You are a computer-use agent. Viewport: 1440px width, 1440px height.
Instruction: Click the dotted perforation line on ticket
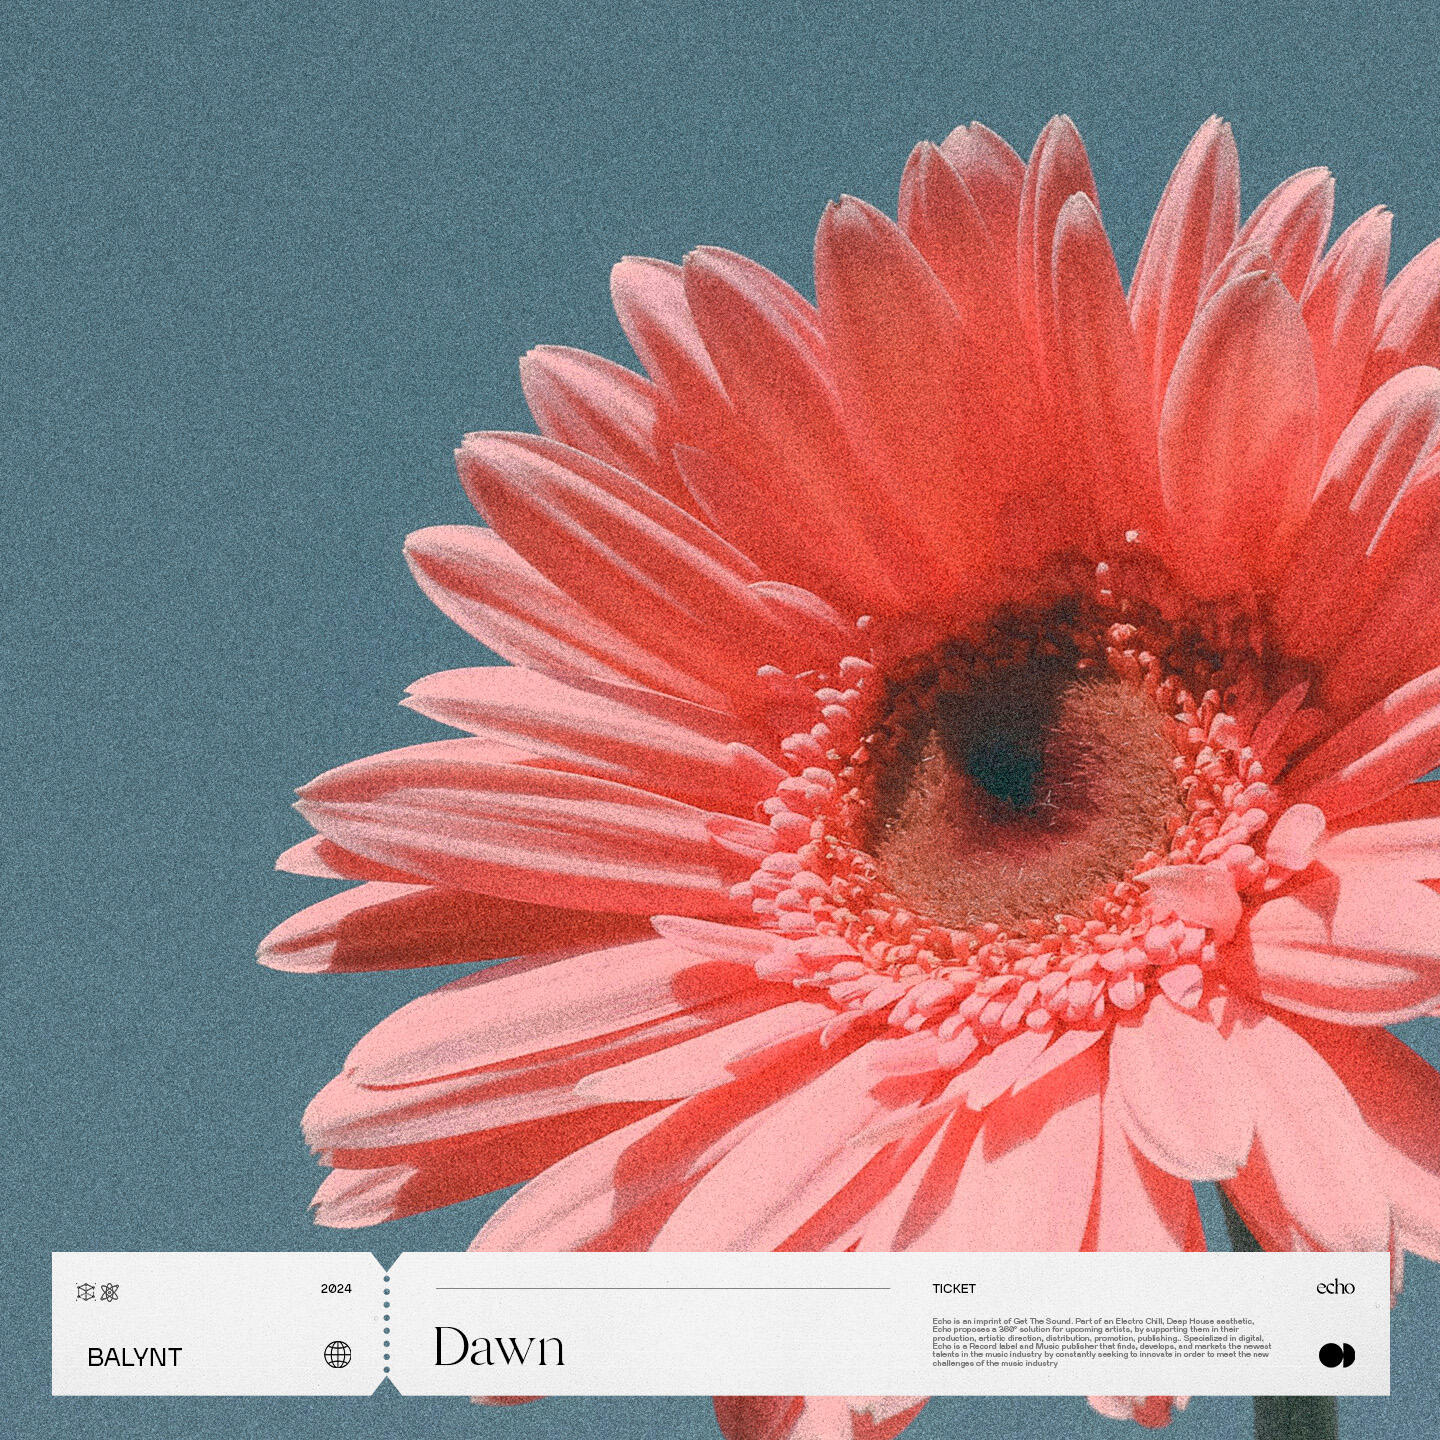(386, 1323)
